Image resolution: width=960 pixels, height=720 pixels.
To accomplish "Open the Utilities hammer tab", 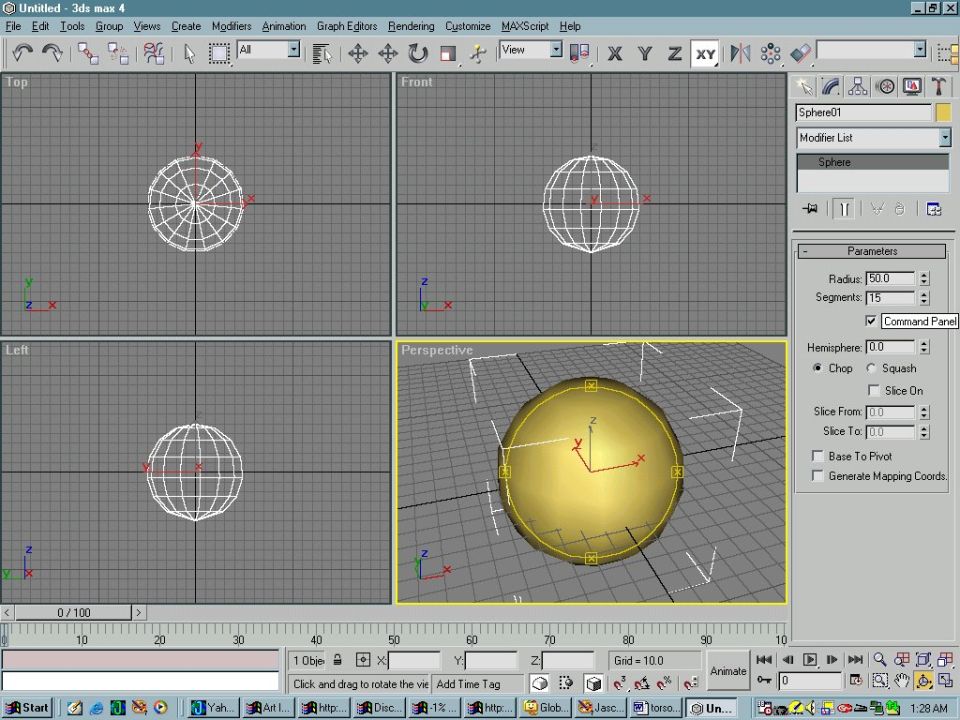I will [x=939, y=86].
